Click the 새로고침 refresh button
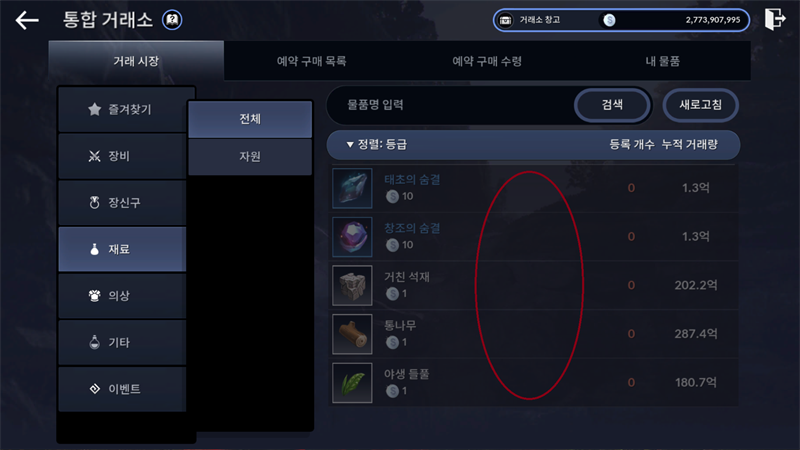Image resolution: width=800 pixels, height=450 pixels. [701, 105]
